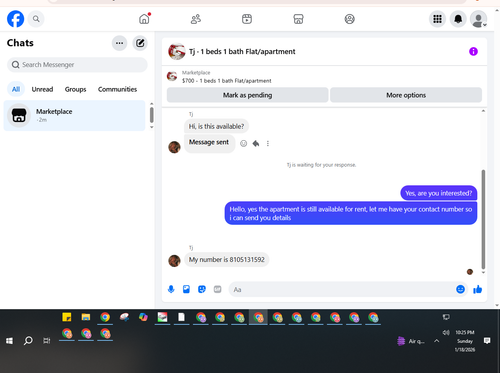Open the $700 apartment listing link
The image size is (500, 373).
tap(226, 81)
